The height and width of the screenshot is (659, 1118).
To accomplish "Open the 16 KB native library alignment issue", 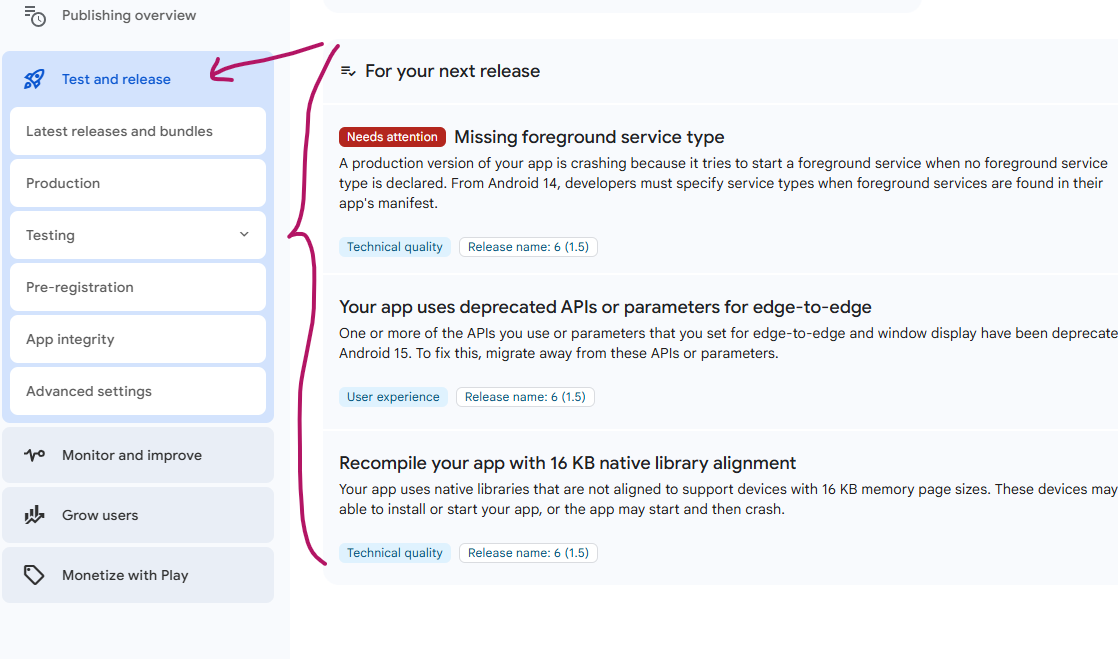I will tap(566, 462).
